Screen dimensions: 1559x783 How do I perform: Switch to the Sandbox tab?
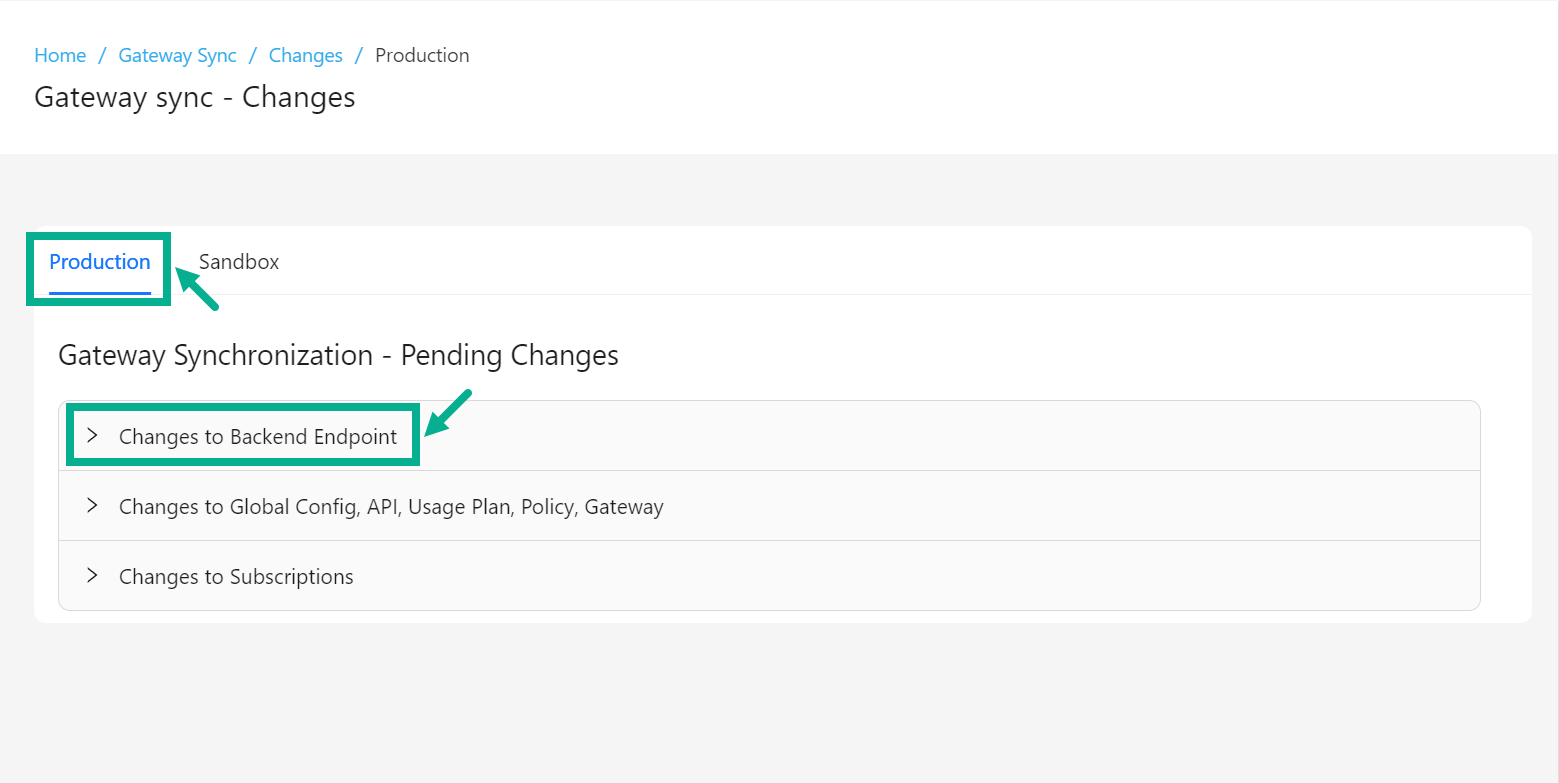(x=239, y=262)
